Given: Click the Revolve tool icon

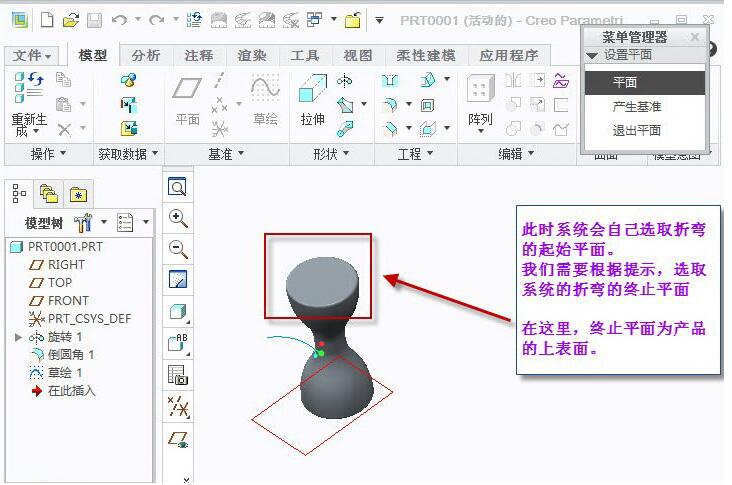Looking at the screenshot, I should coord(345,81).
